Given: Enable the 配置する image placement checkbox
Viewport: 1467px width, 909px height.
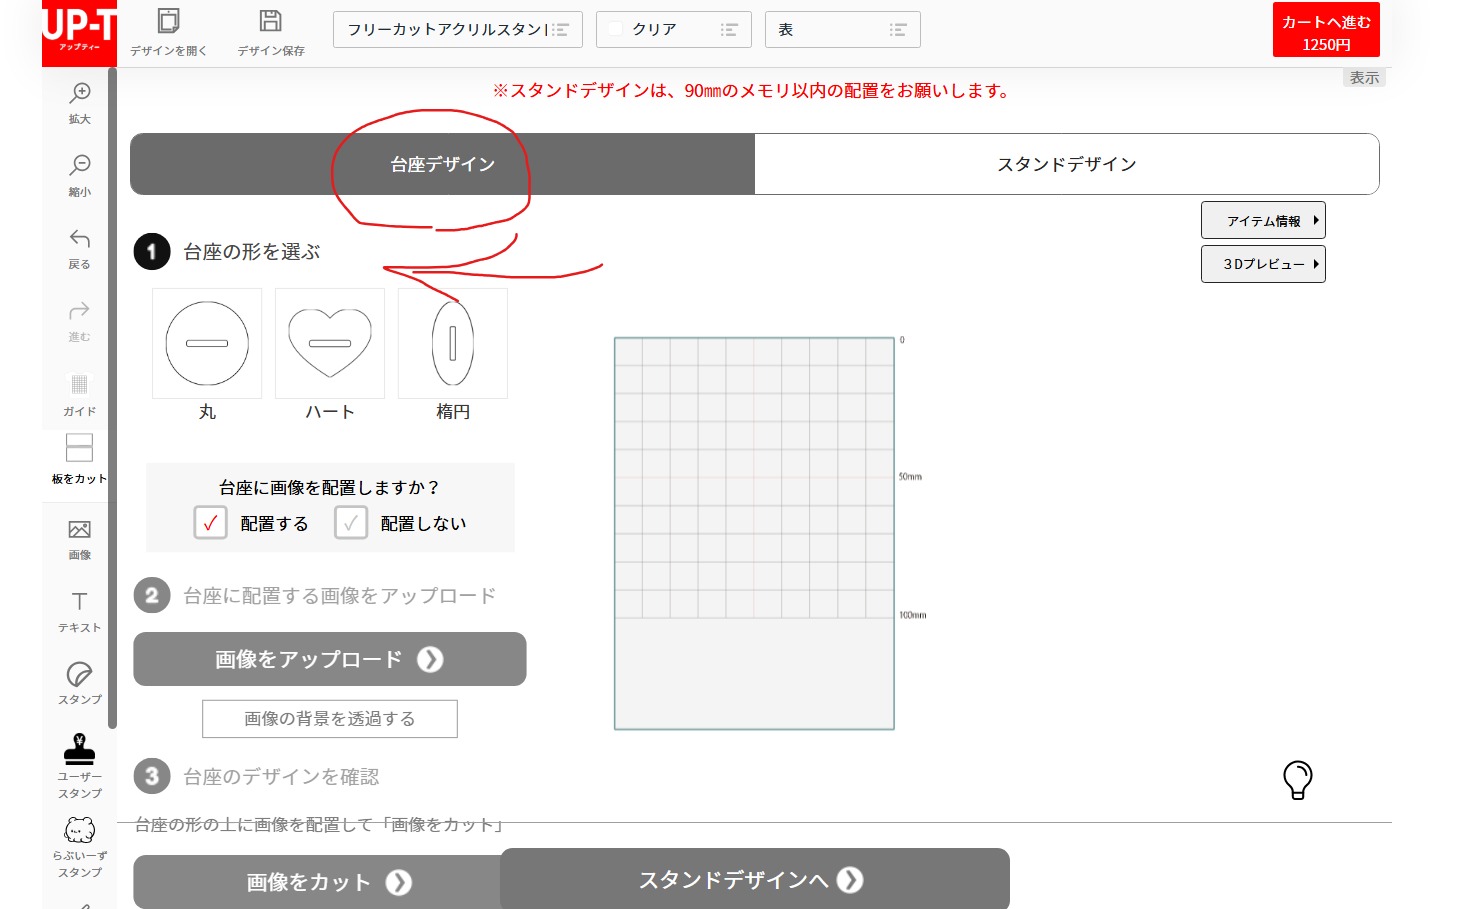Looking at the screenshot, I should pyautogui.click(x=210, y=522).
